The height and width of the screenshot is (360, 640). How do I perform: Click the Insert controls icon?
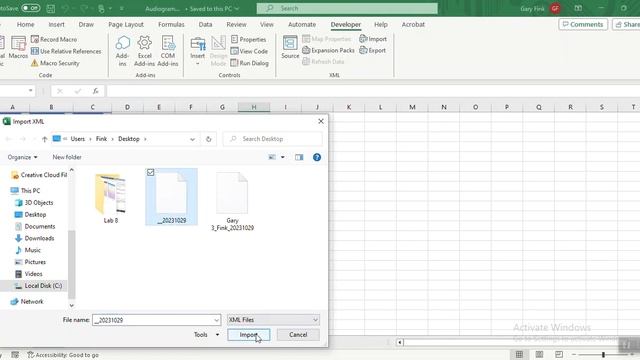pyautogui.click(x=198, y=44)
